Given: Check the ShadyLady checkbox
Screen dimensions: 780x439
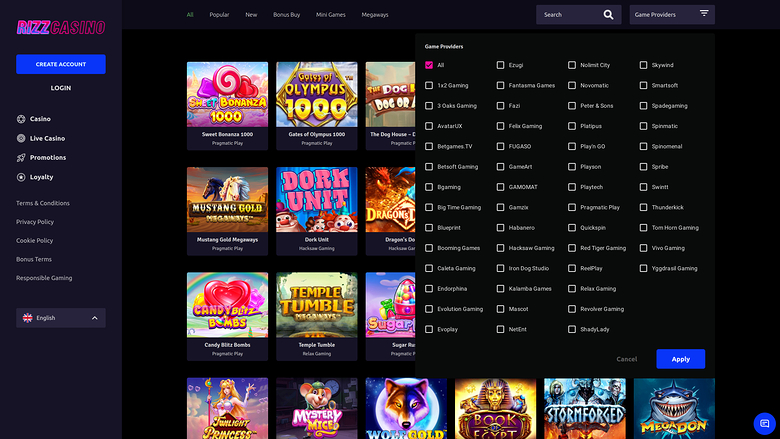Looking at the screenshot, I should (x=572, y=329).
